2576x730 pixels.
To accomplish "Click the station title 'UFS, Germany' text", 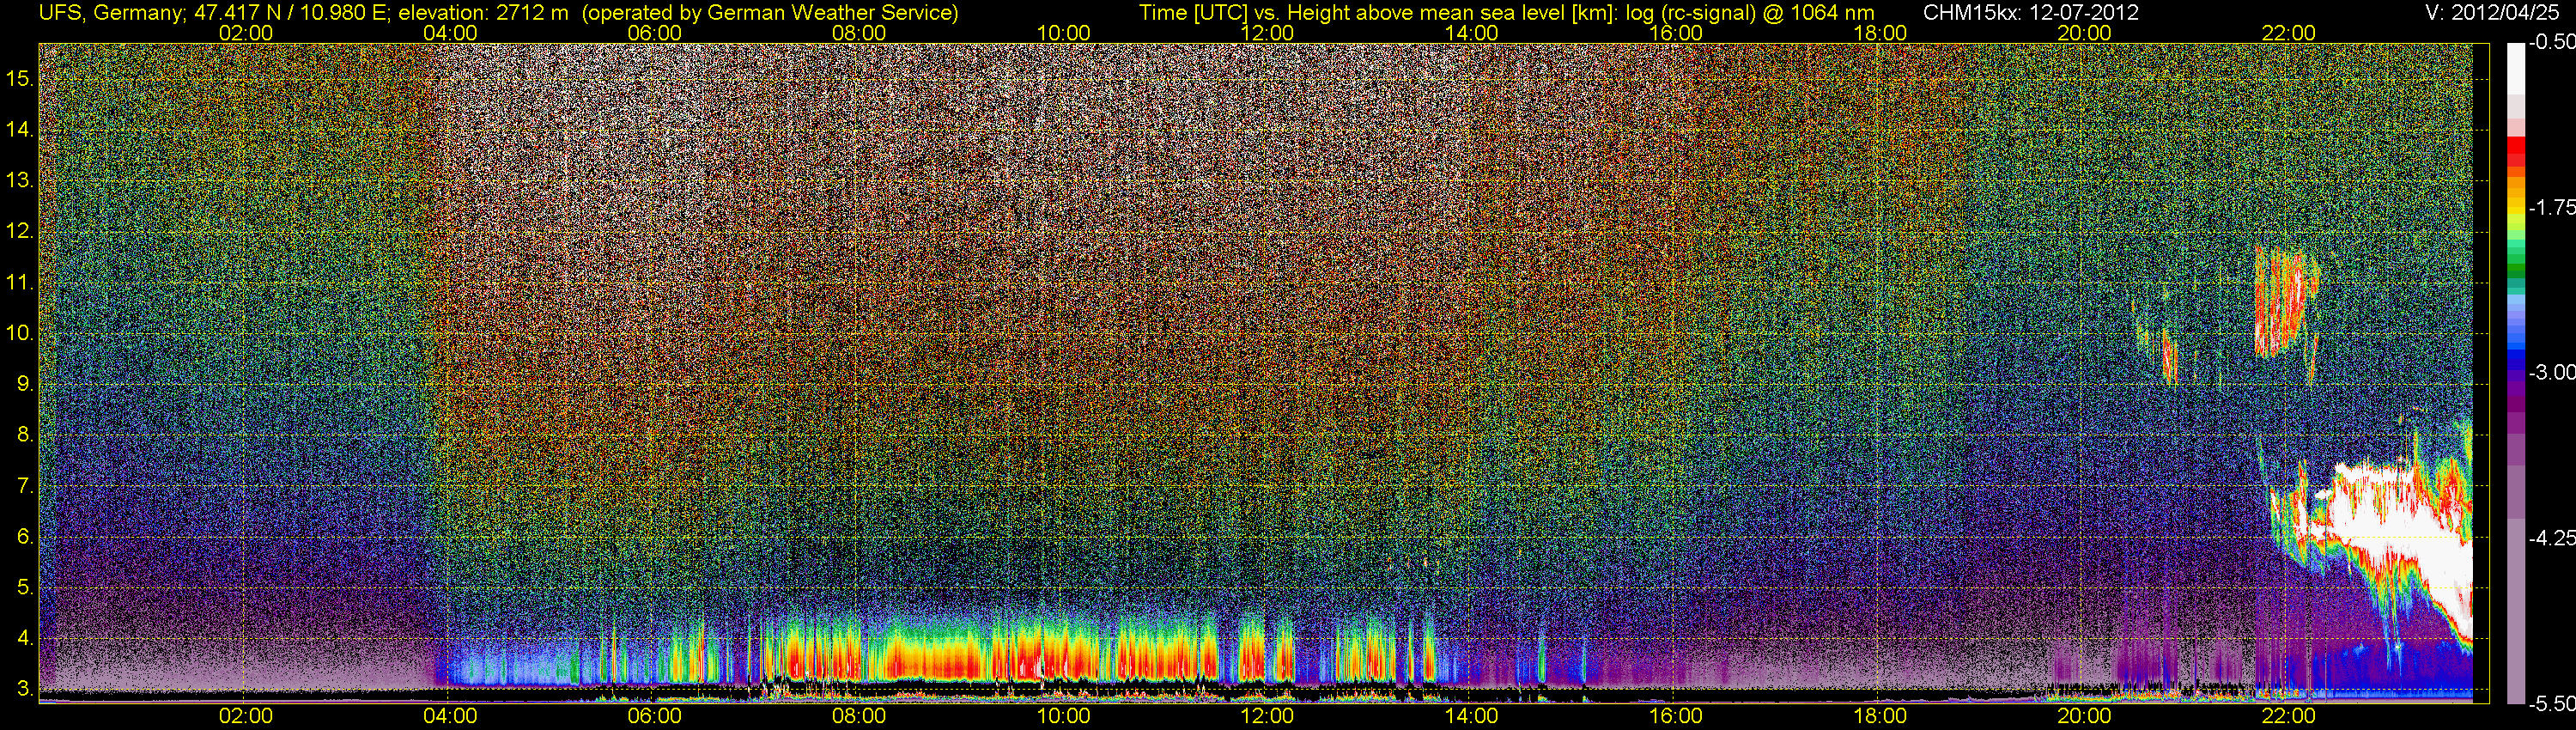I will click(112, 13).
